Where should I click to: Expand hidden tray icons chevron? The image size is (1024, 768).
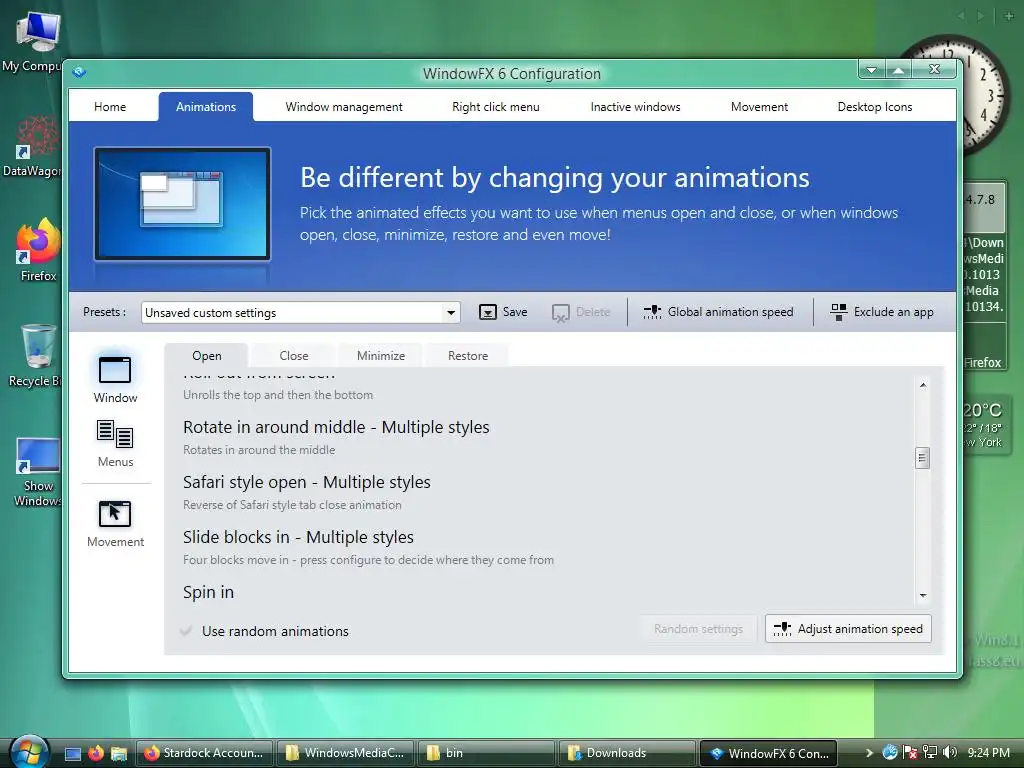(869, 753)
